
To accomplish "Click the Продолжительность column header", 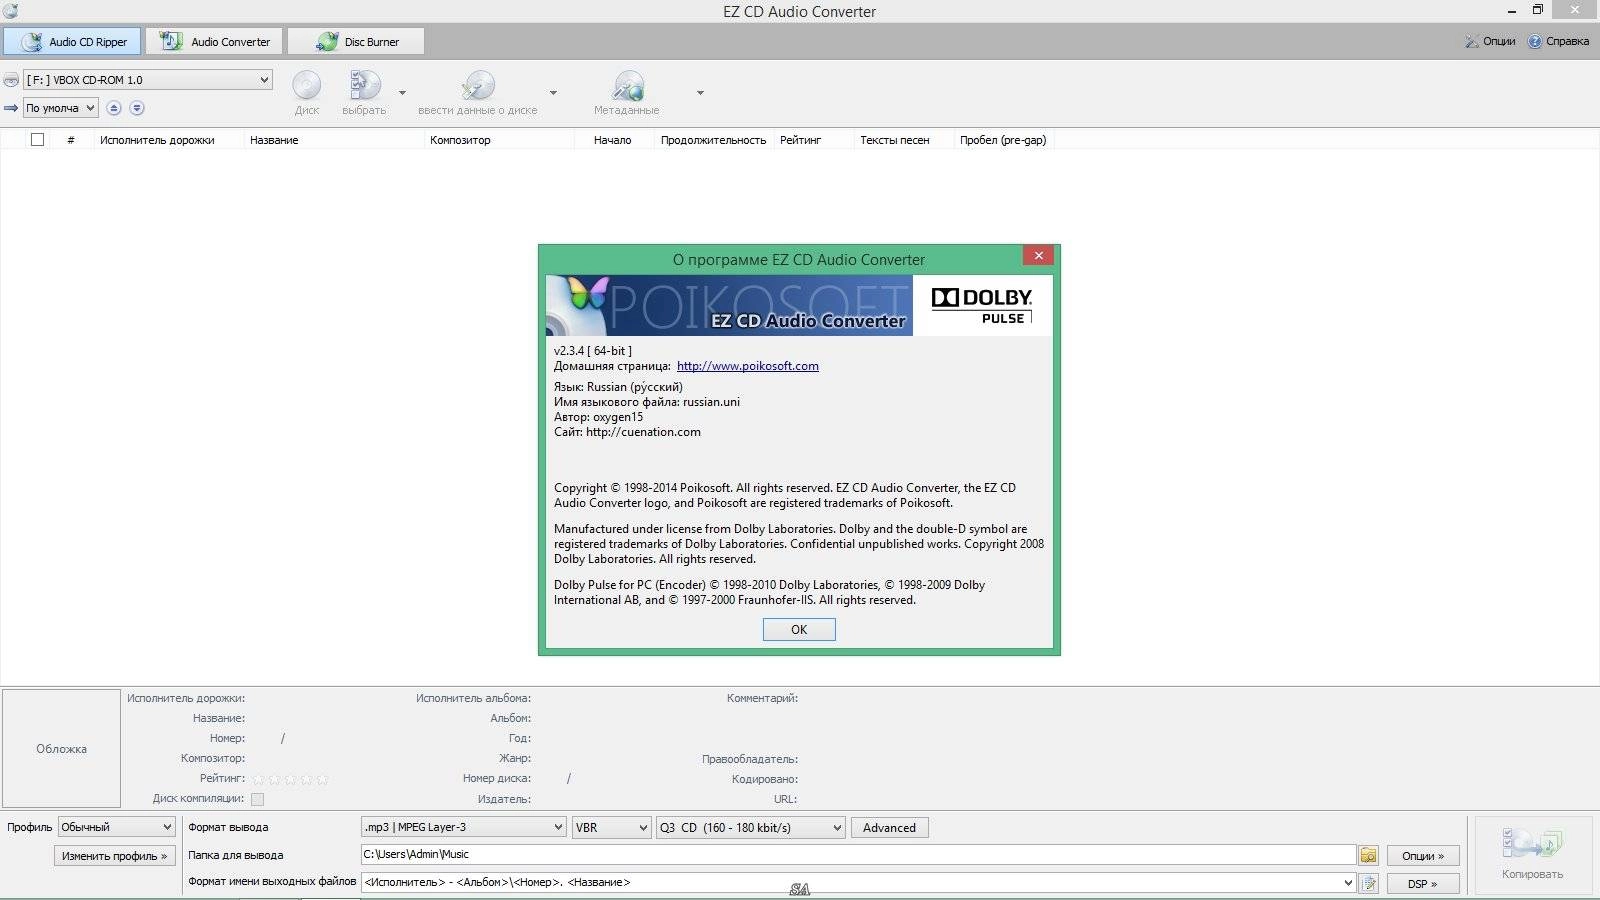I will tap(714, 140).
